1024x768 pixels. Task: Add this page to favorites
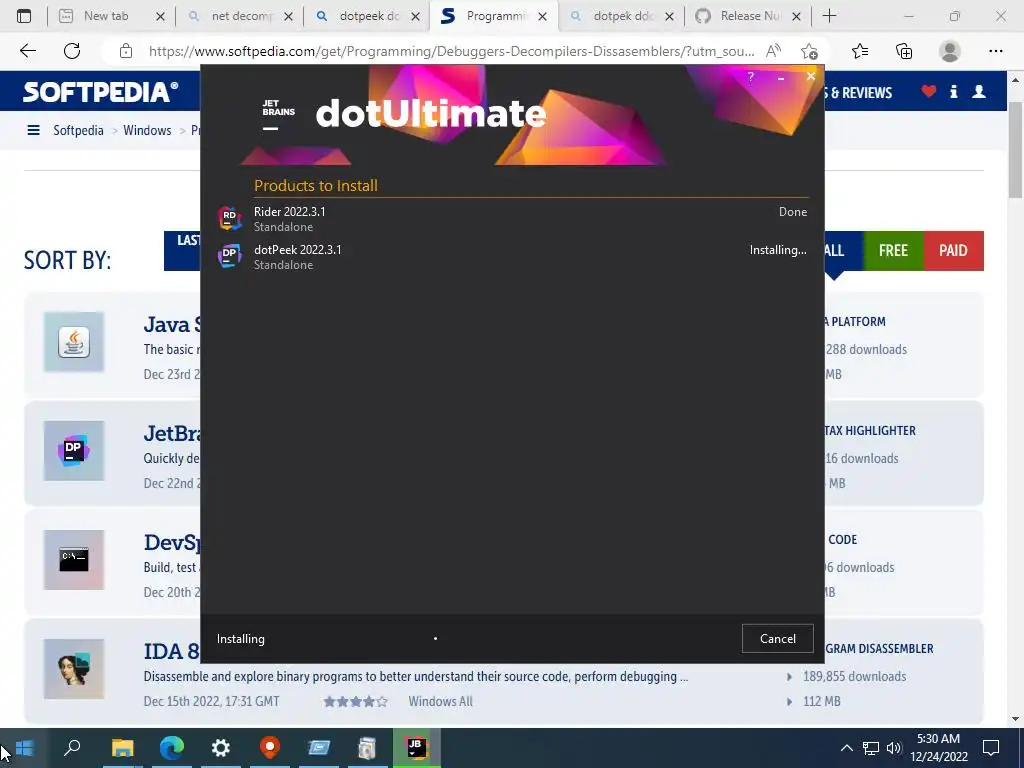pos(809,51)
